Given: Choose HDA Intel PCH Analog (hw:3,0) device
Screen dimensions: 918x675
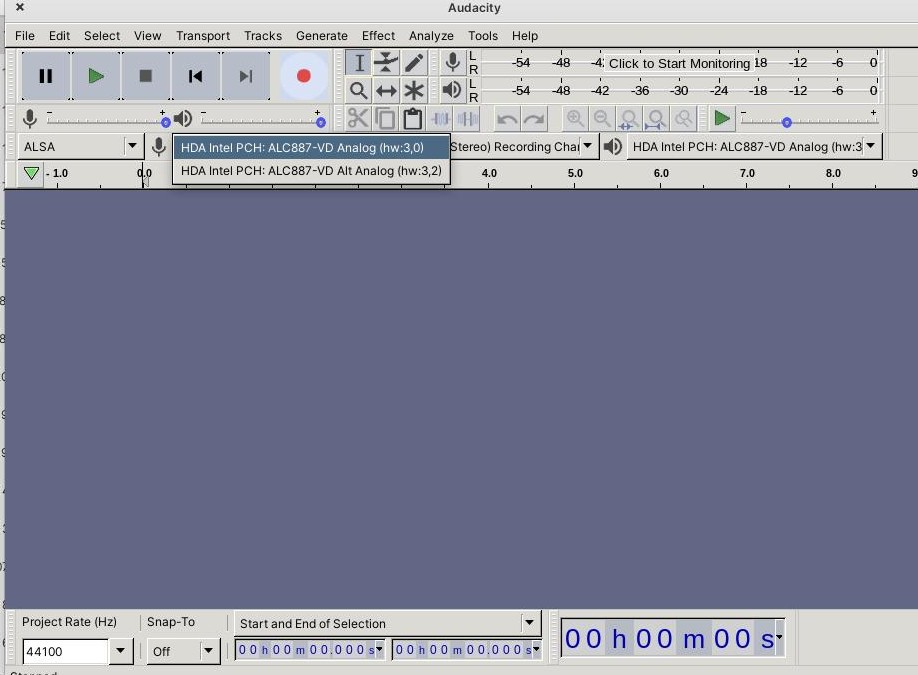Looking at the screenshot, I should point(311,148).
